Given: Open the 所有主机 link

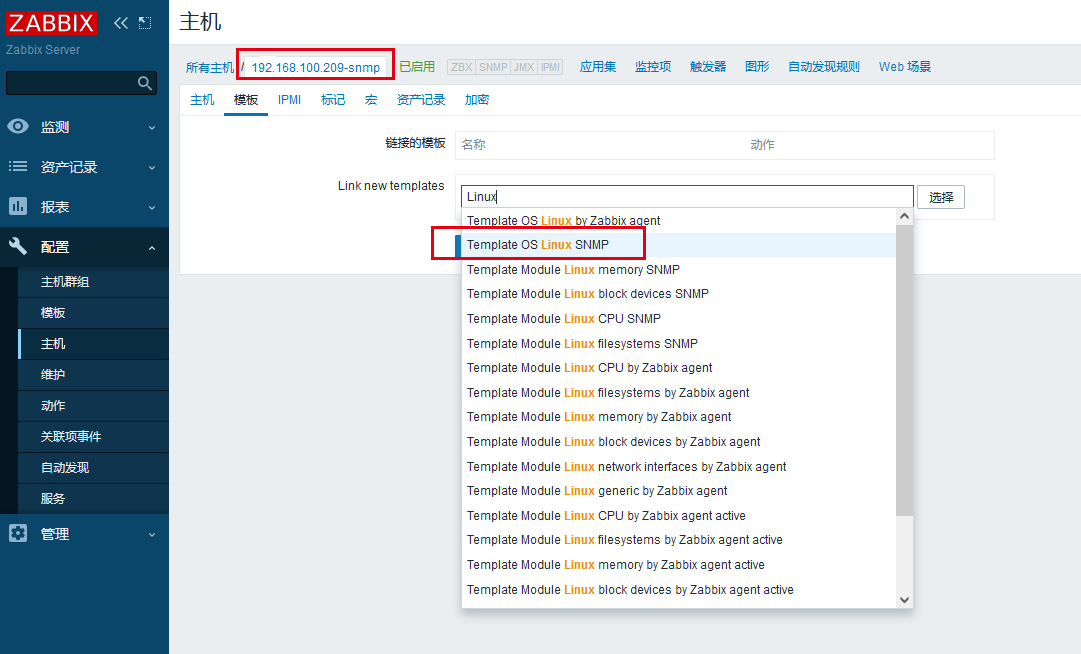Looking at the screenshot, I should tap(209, 67).
